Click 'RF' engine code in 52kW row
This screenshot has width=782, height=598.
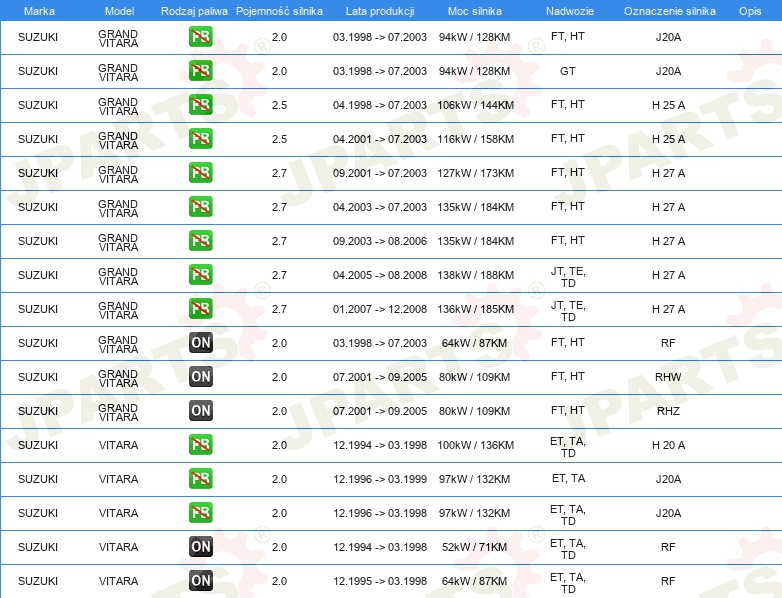click(x=668, y=547)
